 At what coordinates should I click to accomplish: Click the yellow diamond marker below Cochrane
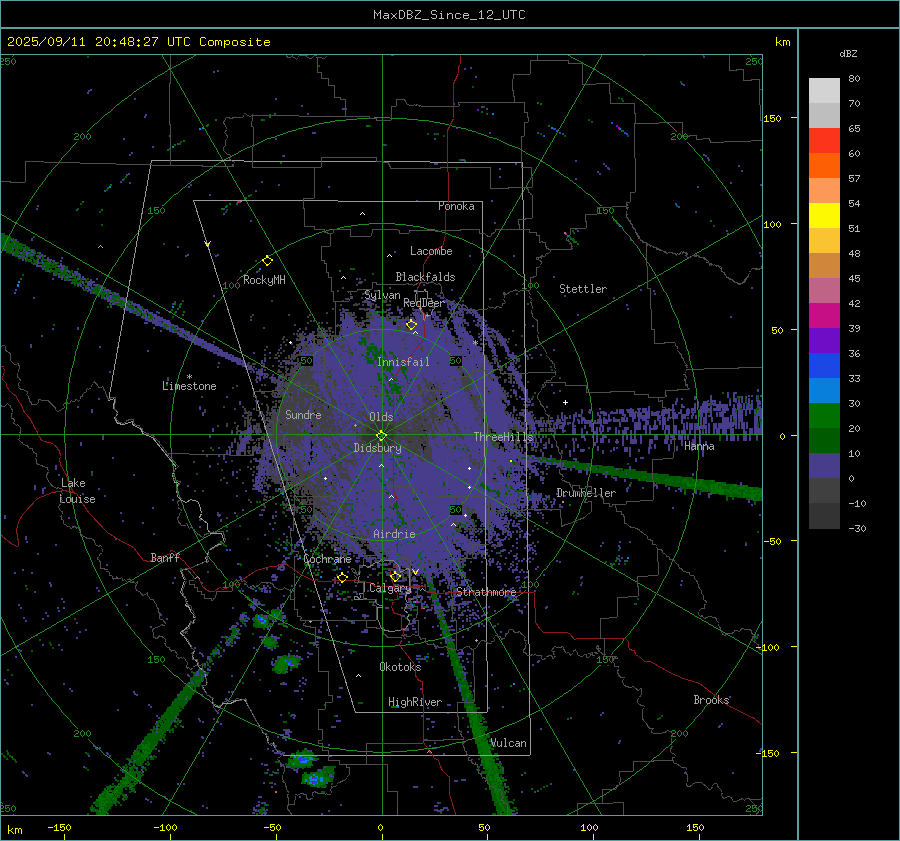pyautogui.click(x=343, y=577)
